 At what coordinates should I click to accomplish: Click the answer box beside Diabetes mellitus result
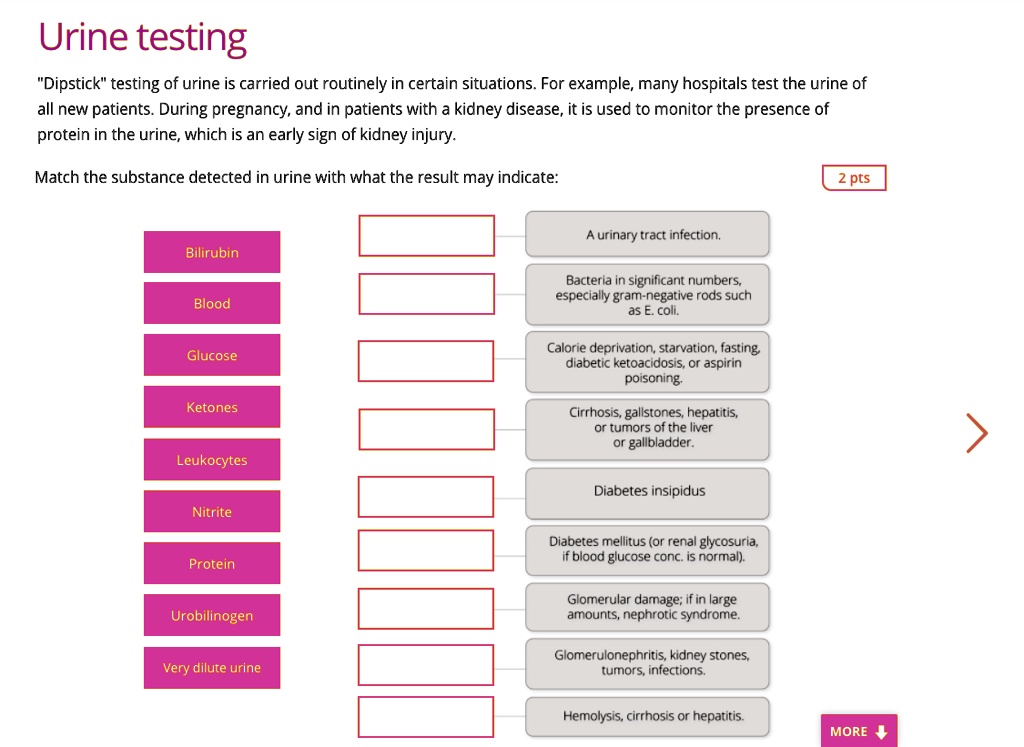pyautogui.click(x=426, y=550)
